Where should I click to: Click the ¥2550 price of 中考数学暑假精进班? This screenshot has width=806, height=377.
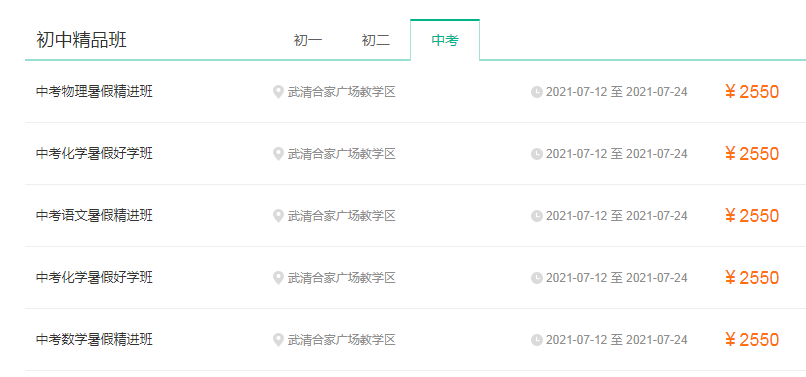(752, 340)
